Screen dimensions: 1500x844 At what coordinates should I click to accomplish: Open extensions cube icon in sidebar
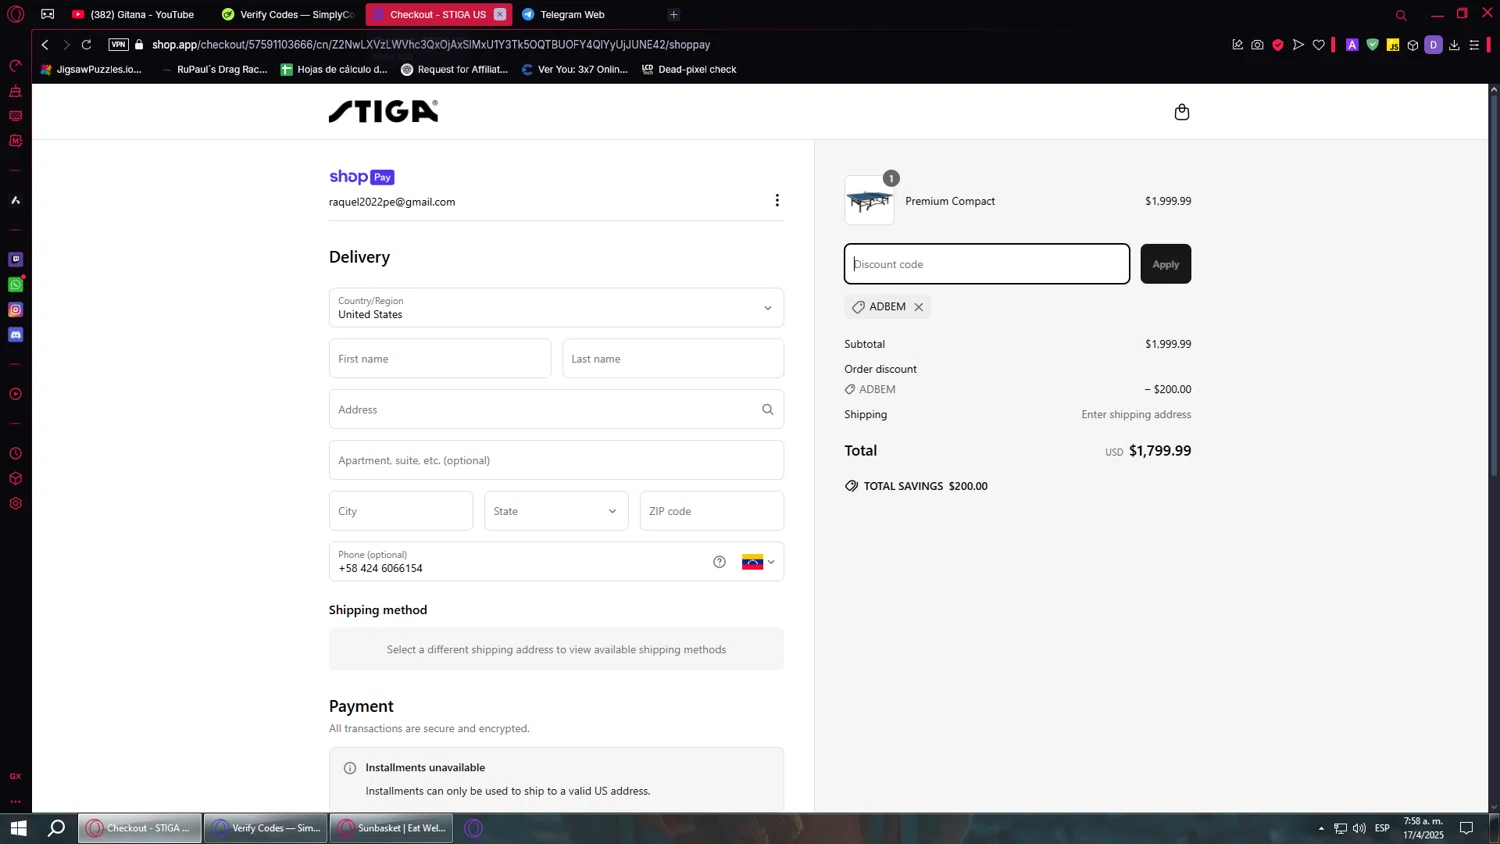(x=15, y=479)
